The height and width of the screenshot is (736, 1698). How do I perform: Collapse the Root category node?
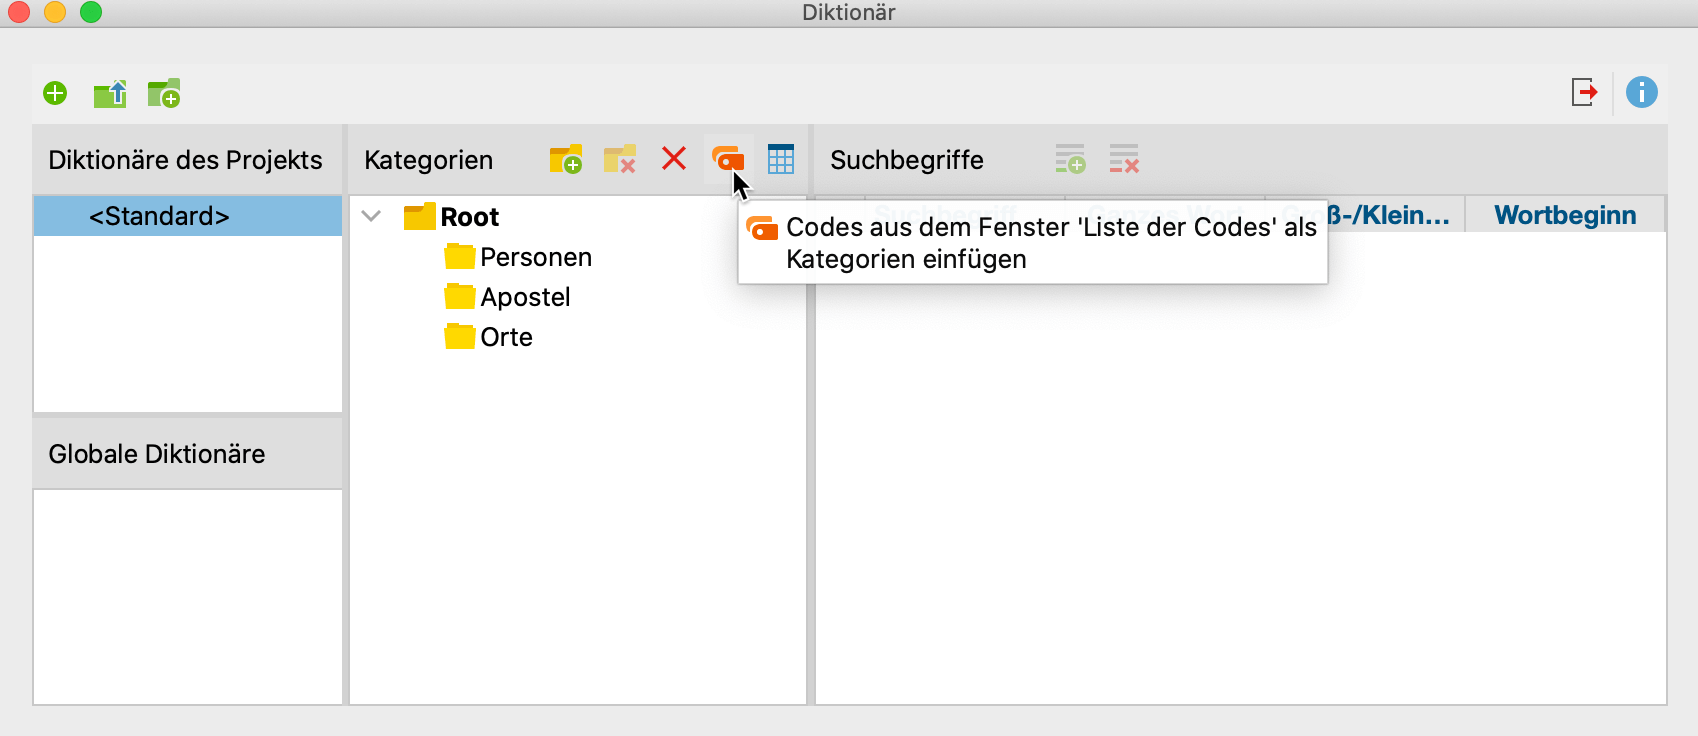371,216
